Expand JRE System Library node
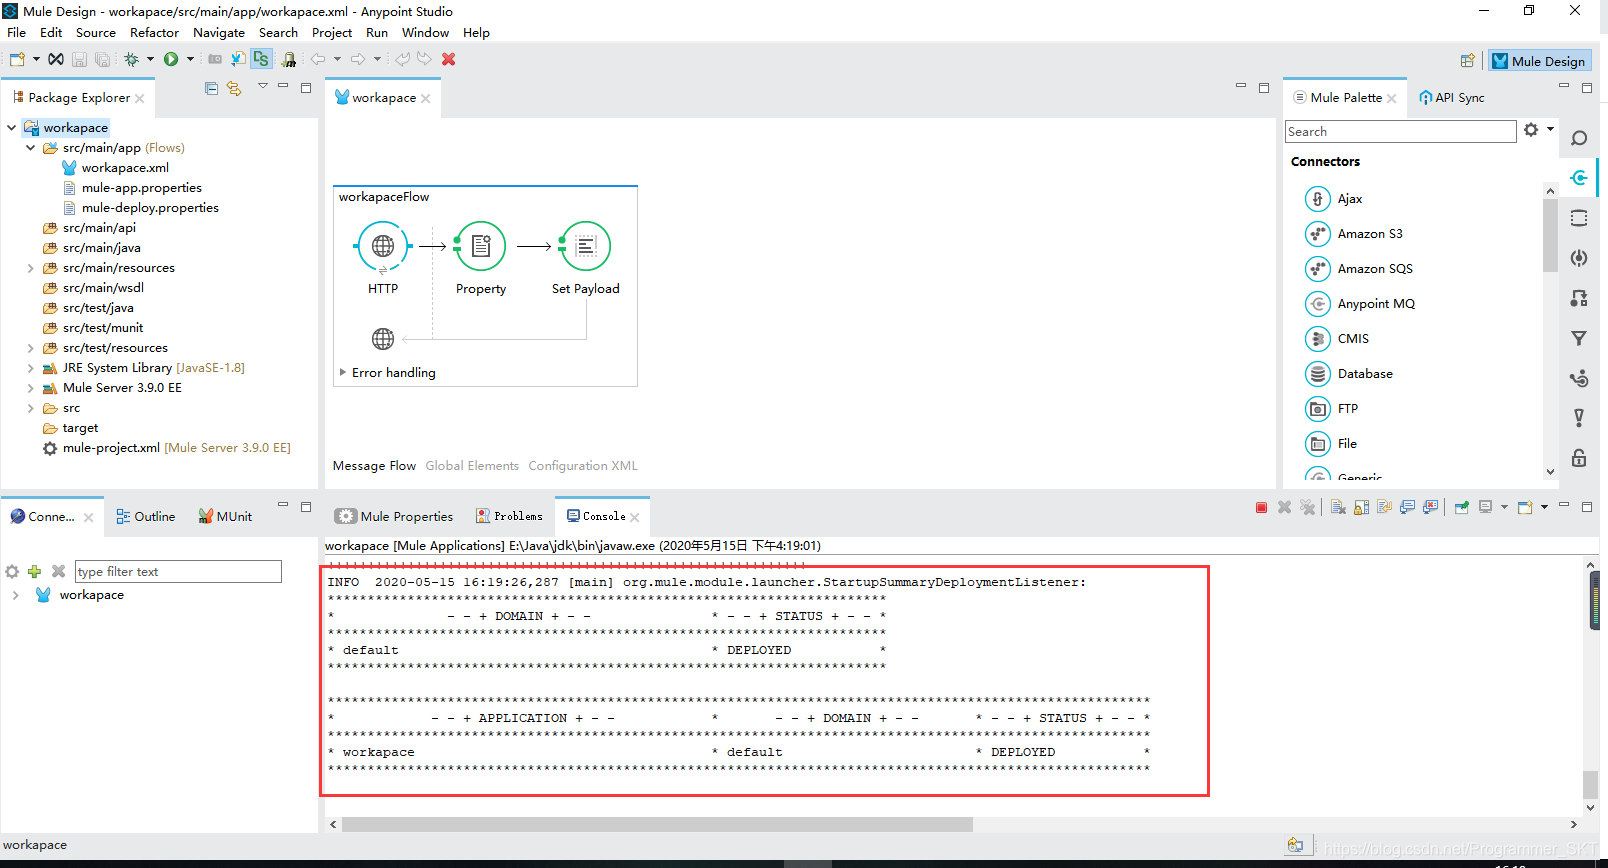1608x868 pixels. point(31,368)
